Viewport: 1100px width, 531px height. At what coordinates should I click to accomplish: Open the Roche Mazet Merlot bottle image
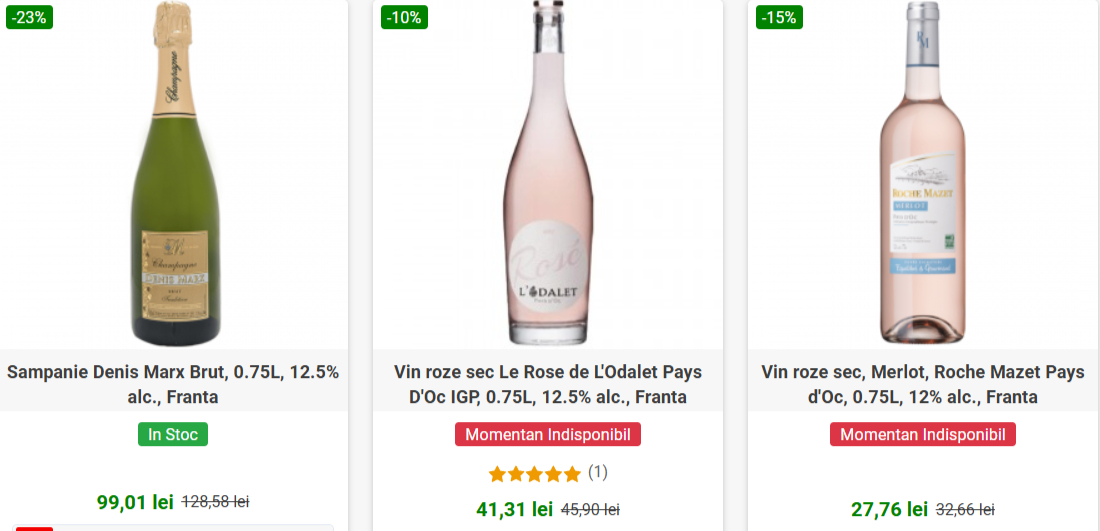pyautogui.click(x=923, y=175)
